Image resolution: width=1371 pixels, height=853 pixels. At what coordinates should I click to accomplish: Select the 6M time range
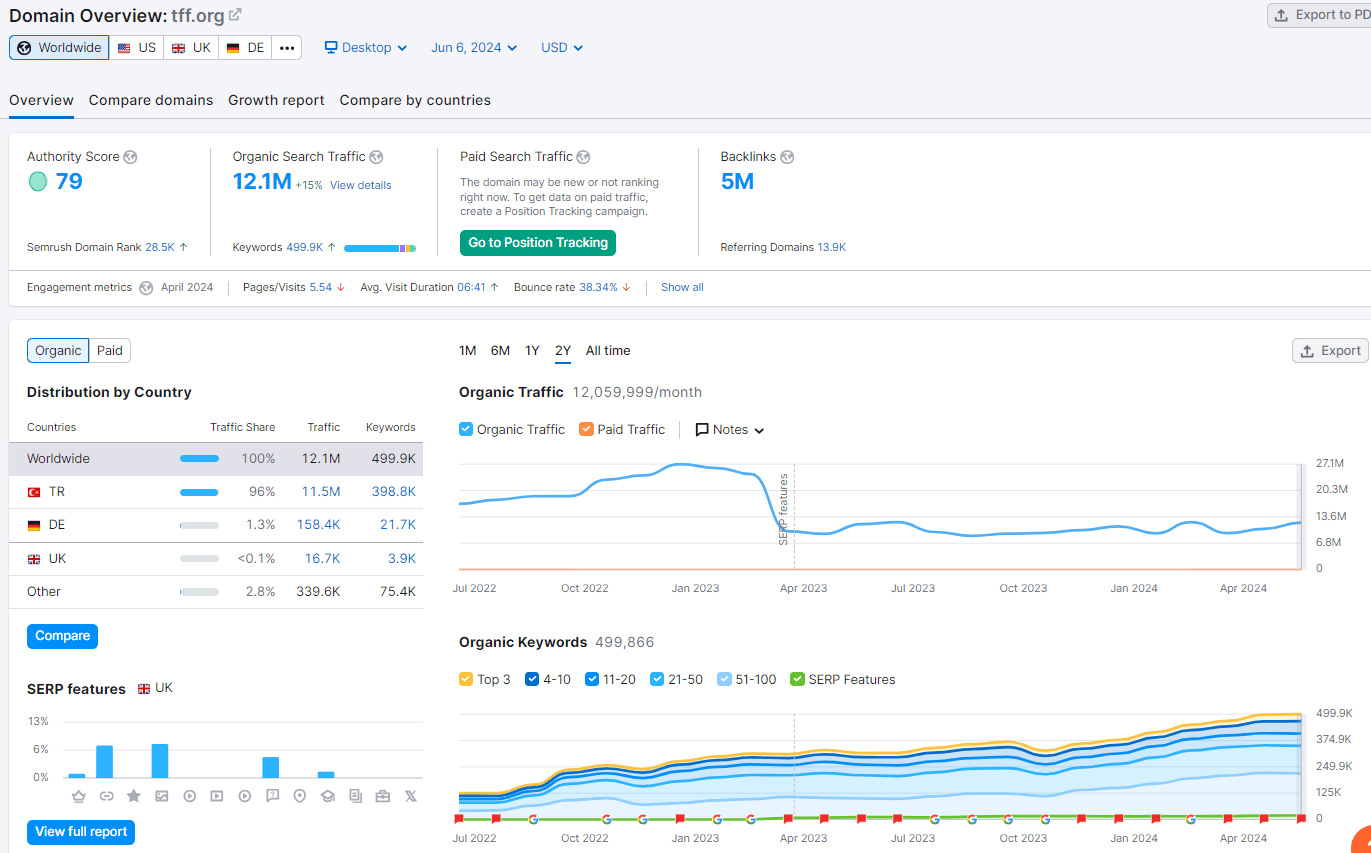[x=500, y=350]
